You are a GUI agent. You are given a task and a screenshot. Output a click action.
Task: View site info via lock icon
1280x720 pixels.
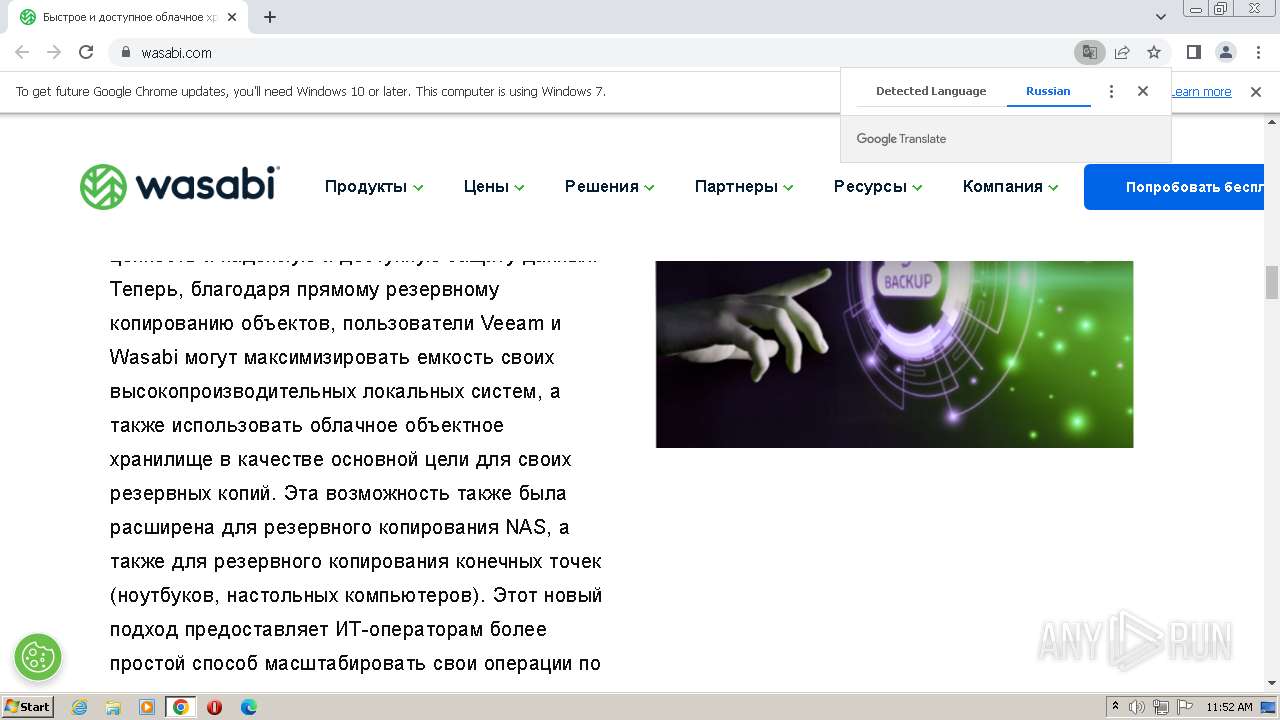click(126, 52)
